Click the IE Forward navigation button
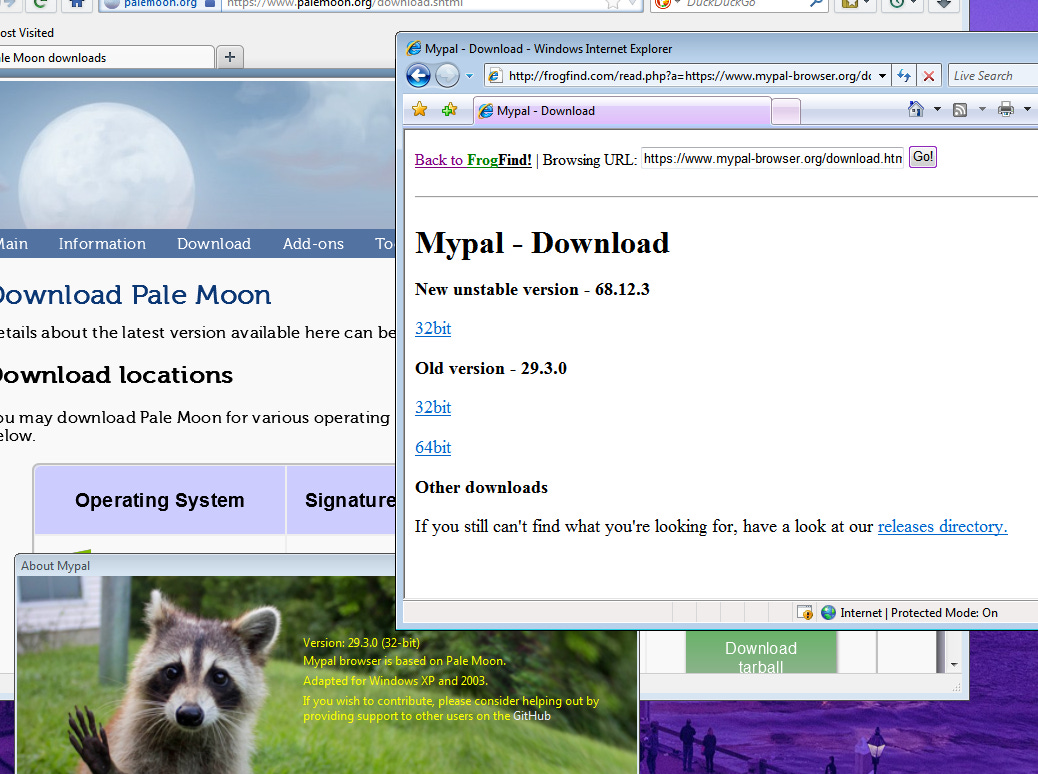This screenshot has height=774, width=1038. [x=448, y=75]
